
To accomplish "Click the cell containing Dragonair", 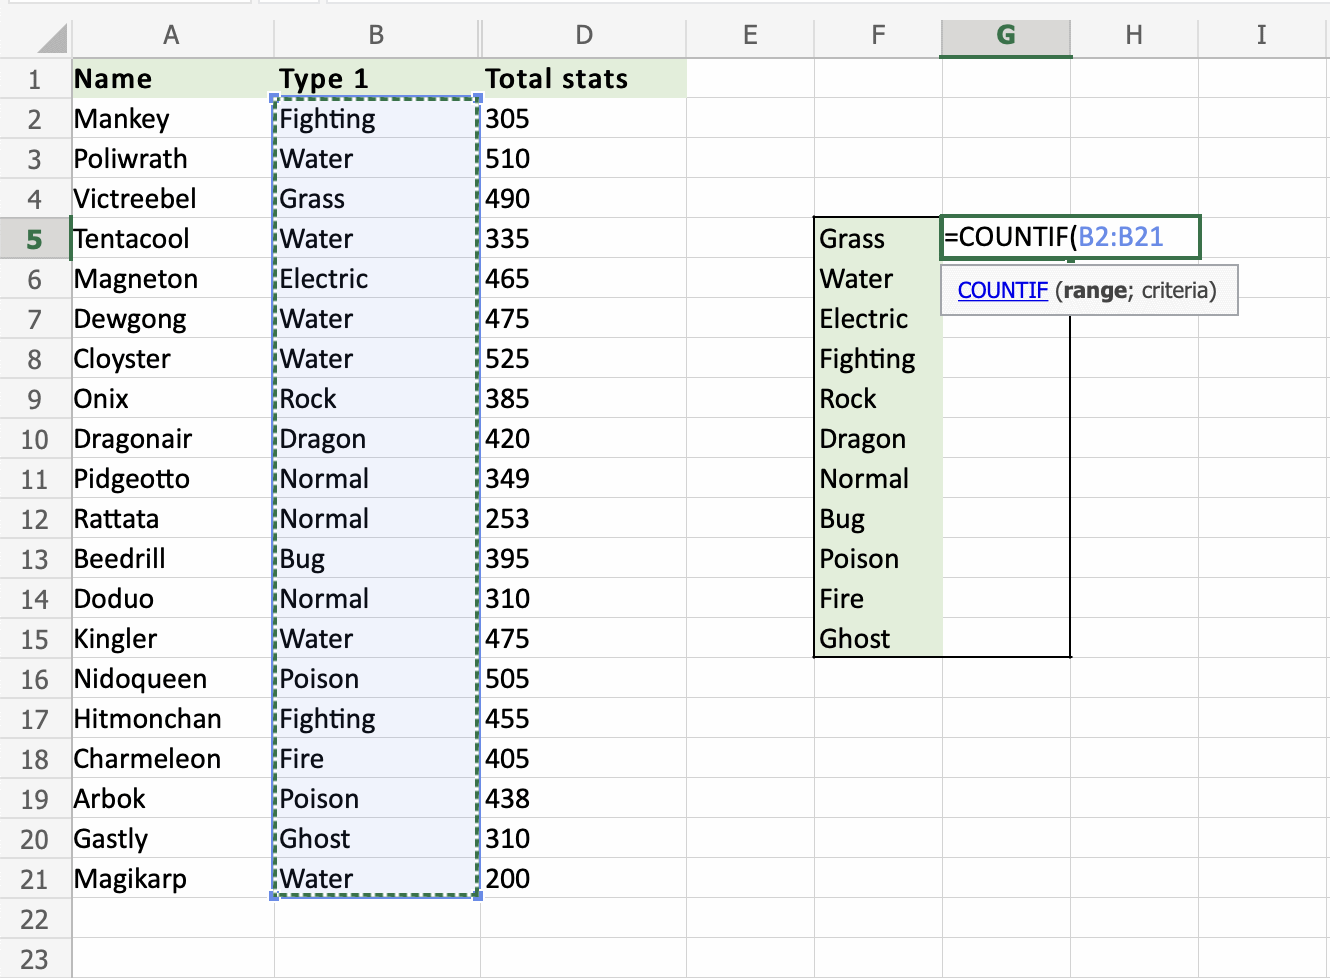I will click(172, 439).
